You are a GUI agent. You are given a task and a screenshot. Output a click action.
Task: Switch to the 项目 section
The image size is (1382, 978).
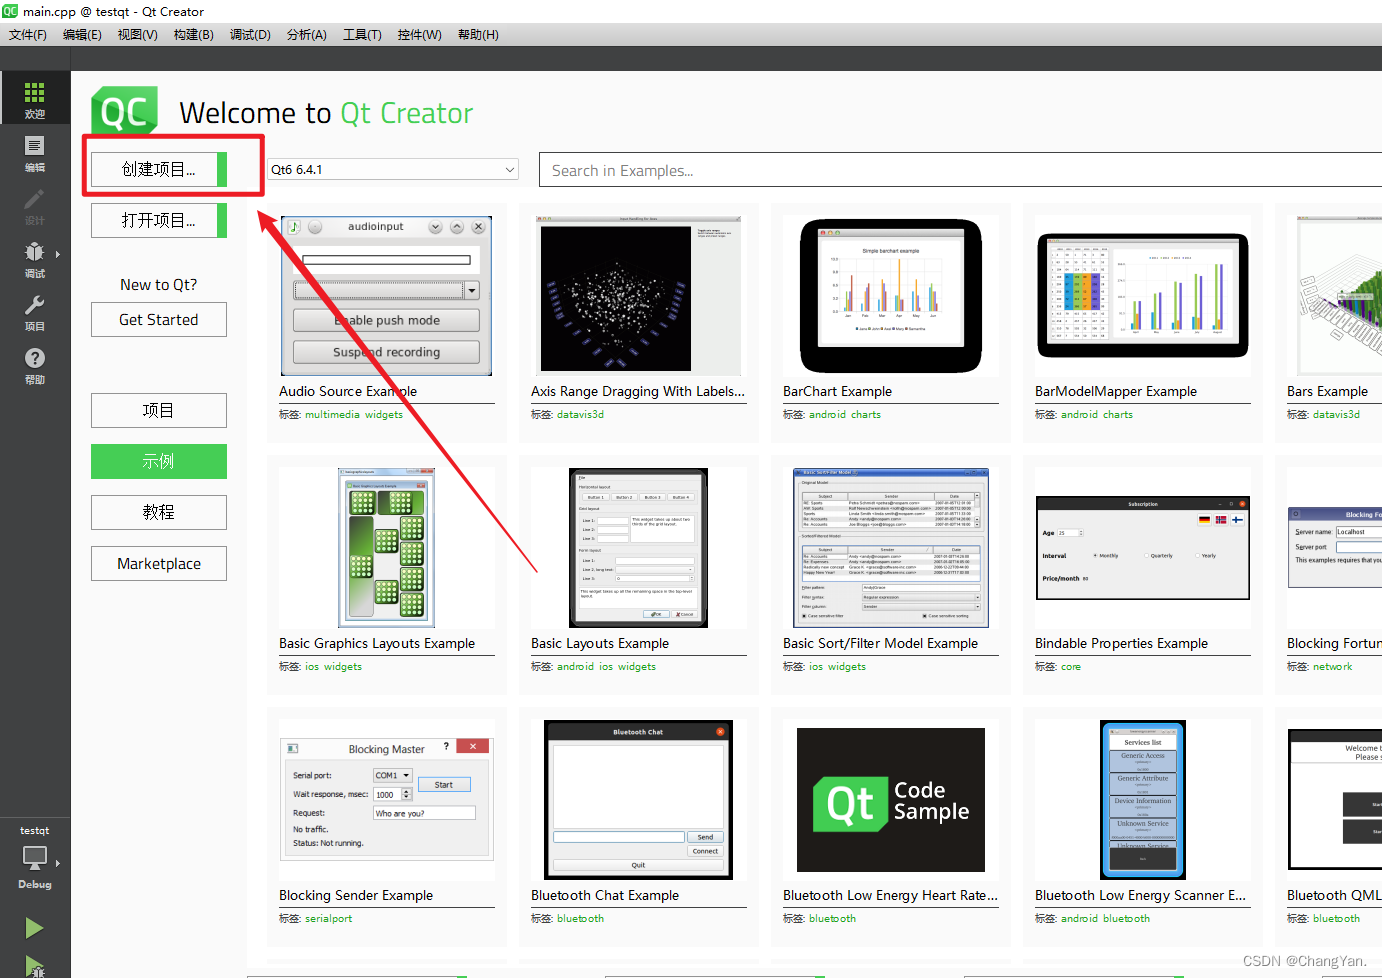[159, 411]
